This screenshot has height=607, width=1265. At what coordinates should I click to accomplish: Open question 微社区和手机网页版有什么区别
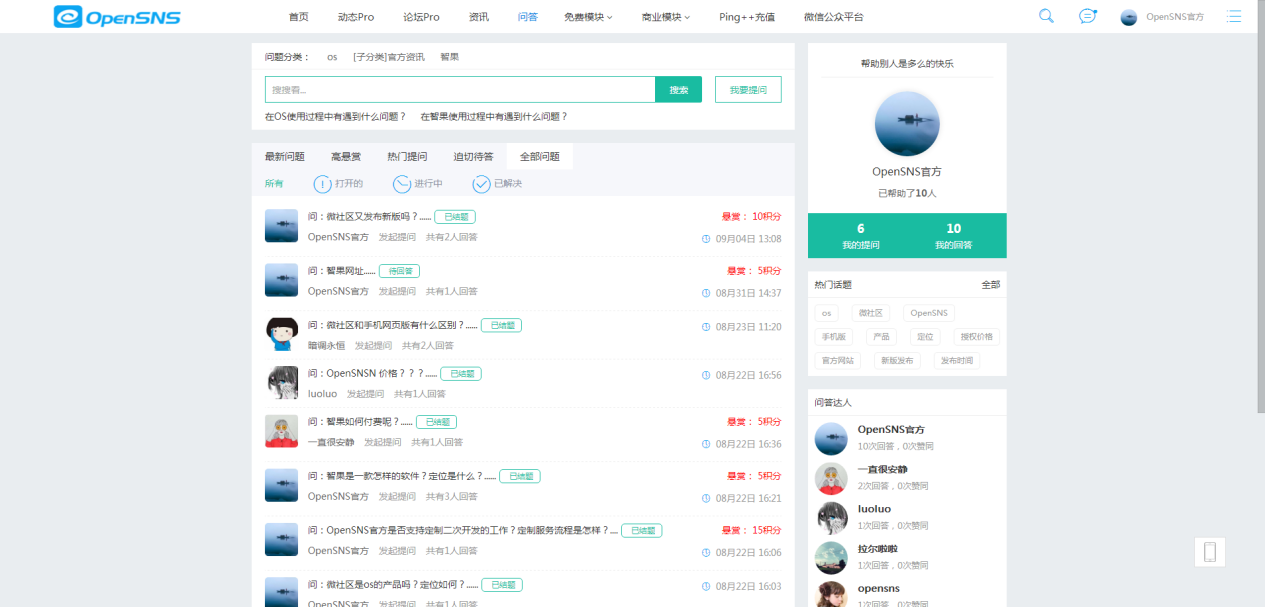[x=392, y=326]
